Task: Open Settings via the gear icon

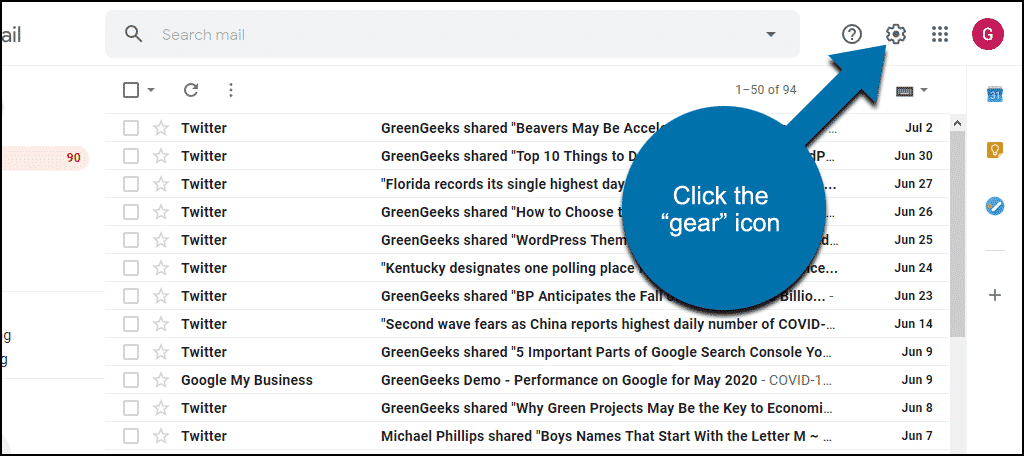Action: click(895, 34)
